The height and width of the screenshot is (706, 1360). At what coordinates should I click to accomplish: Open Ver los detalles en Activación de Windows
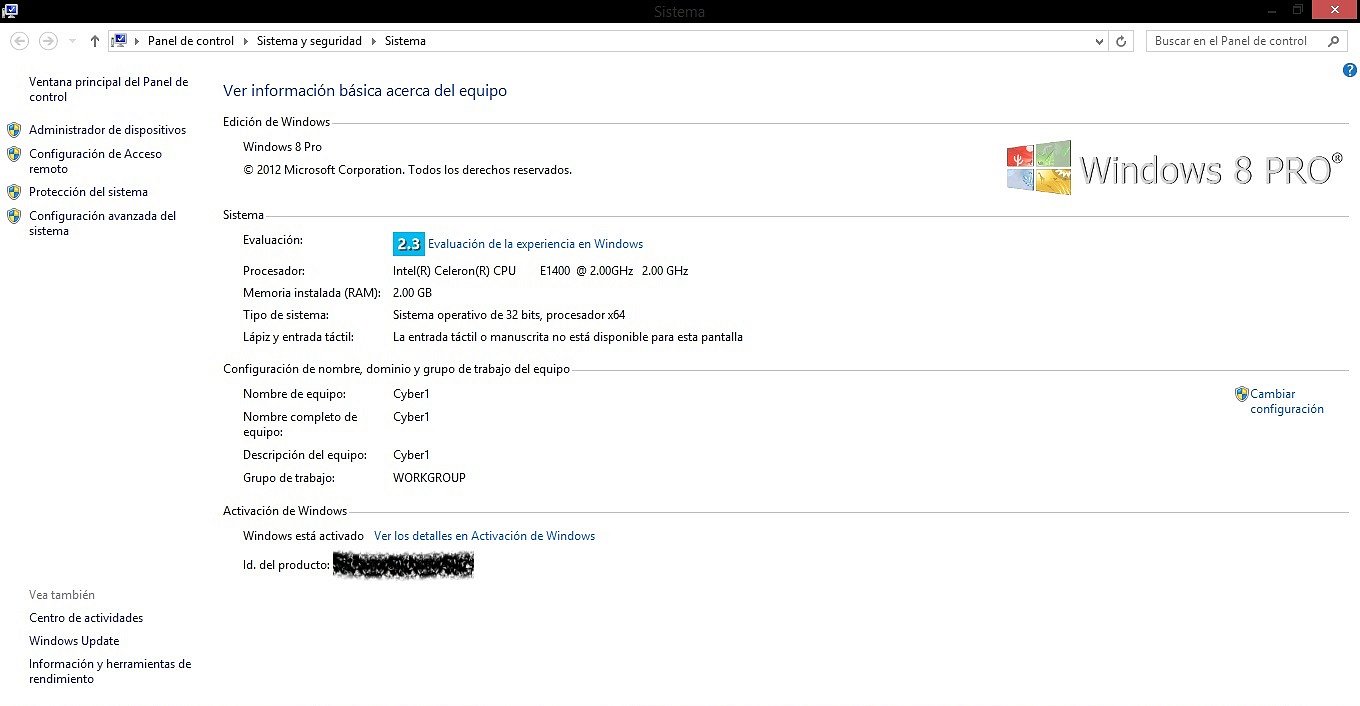click(484, 536)
